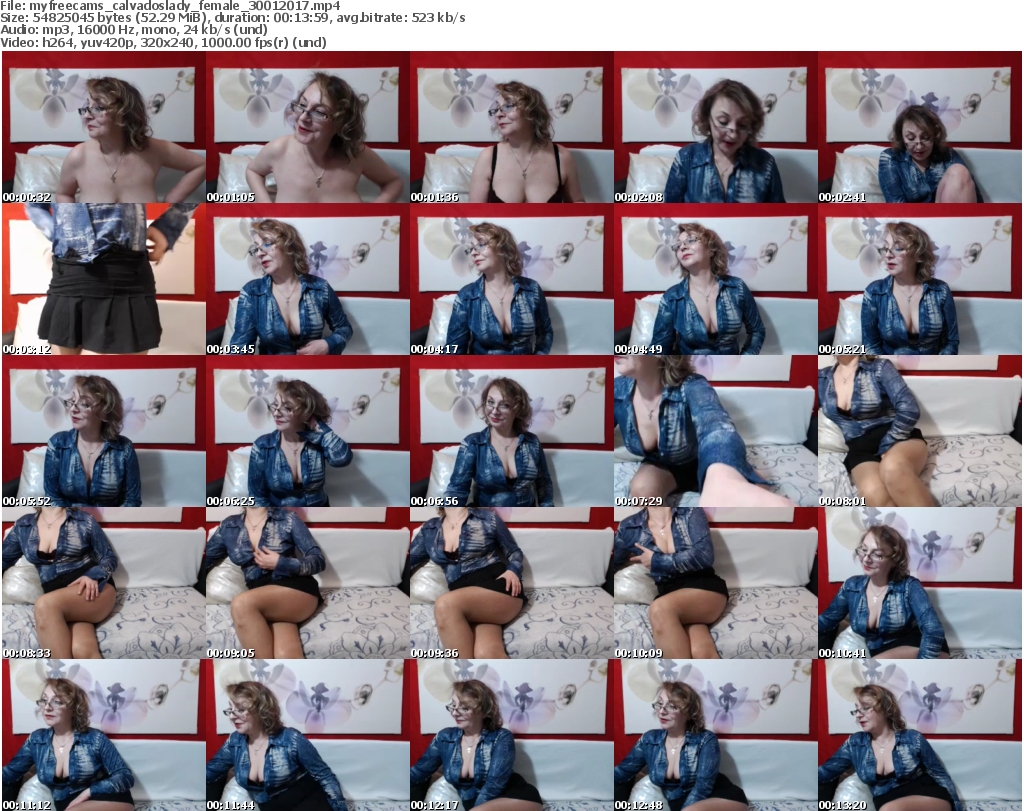Pick the frame stamped 00:03:45
Screen dimensions: 1024x811
pos(308,279)
